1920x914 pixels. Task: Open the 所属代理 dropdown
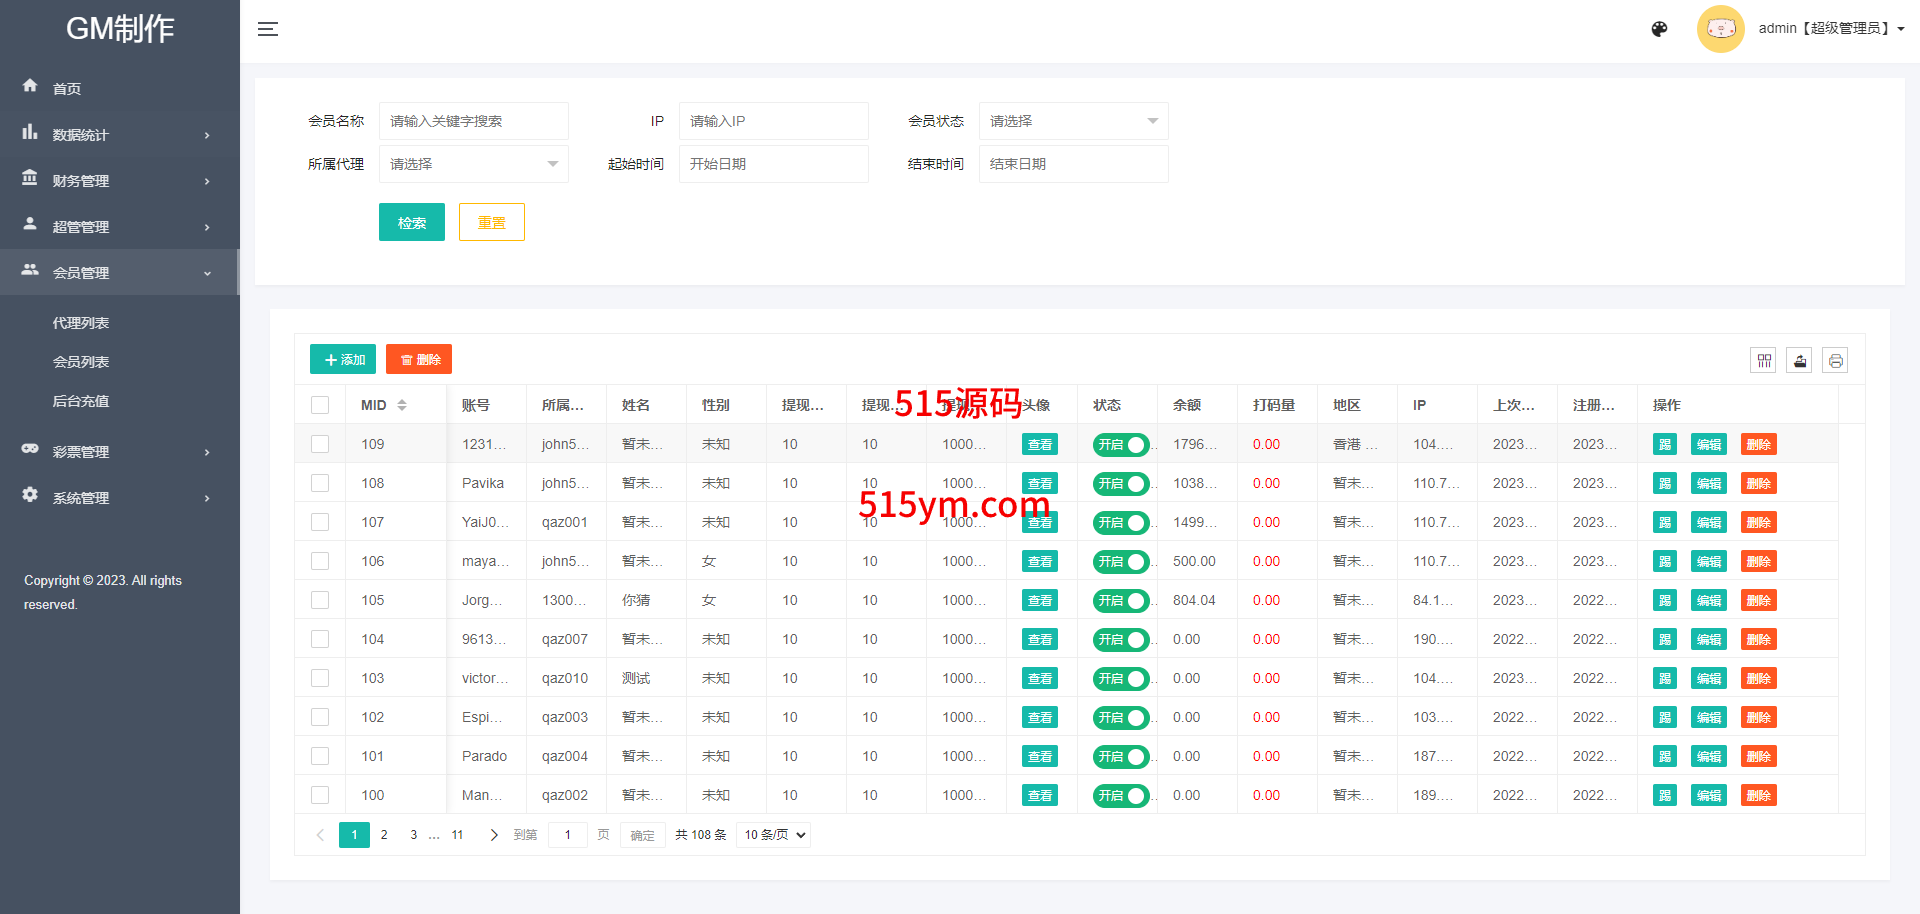point(473,164)
